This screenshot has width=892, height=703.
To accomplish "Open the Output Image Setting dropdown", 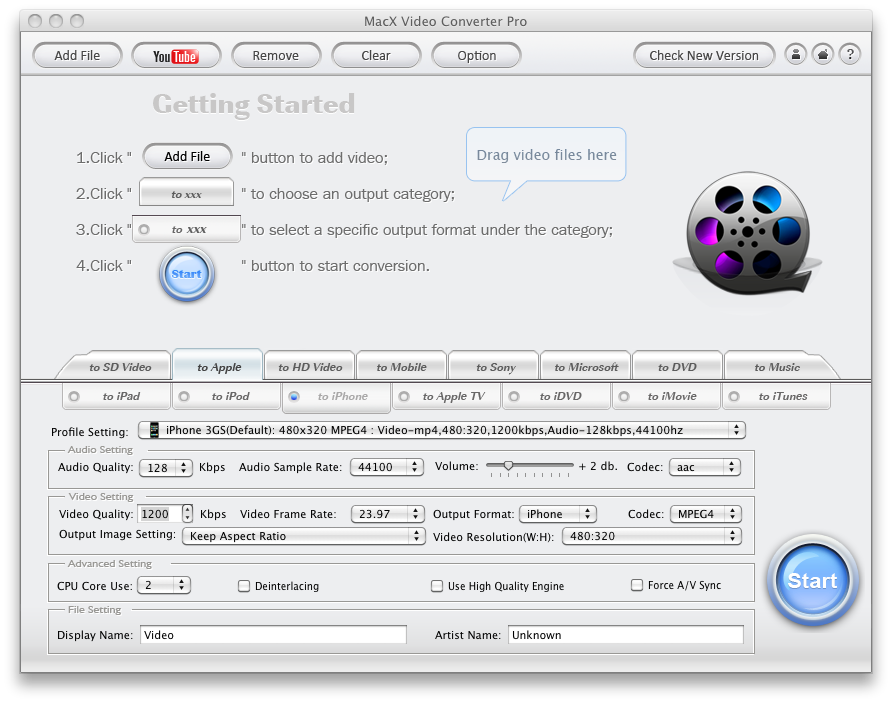I will (x=304, y=536).
